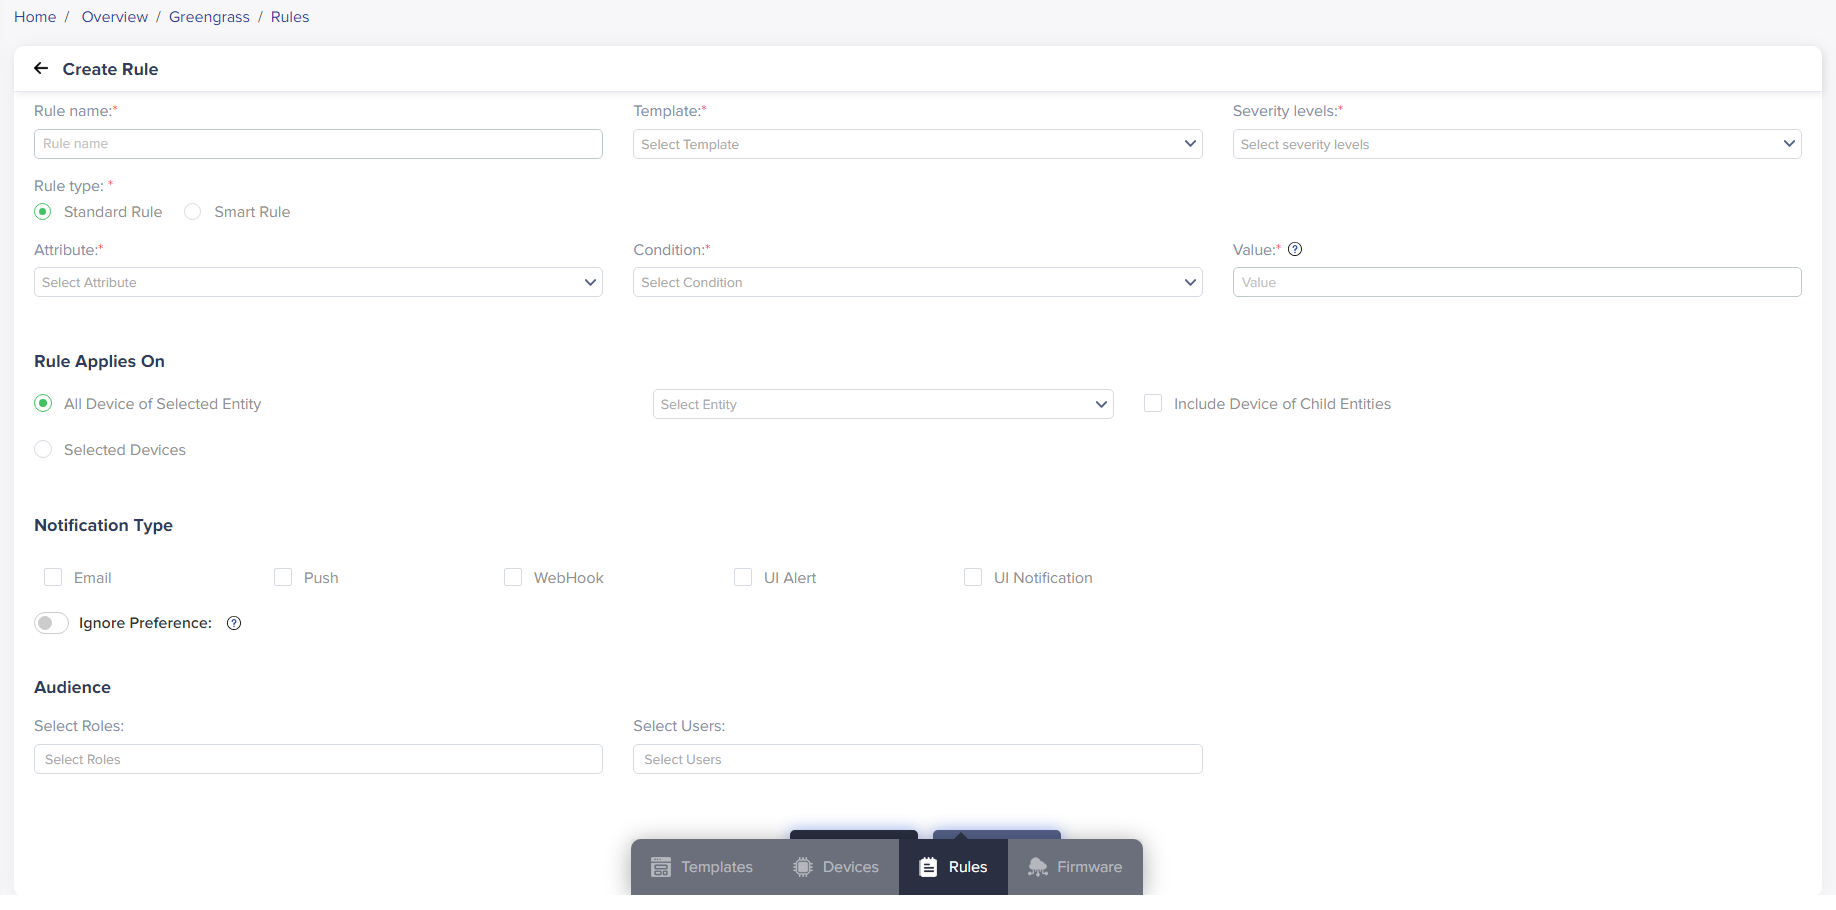Open the Select severity levels dropdown
This screenshot has width=1836, height=910.
(1516, 144)
